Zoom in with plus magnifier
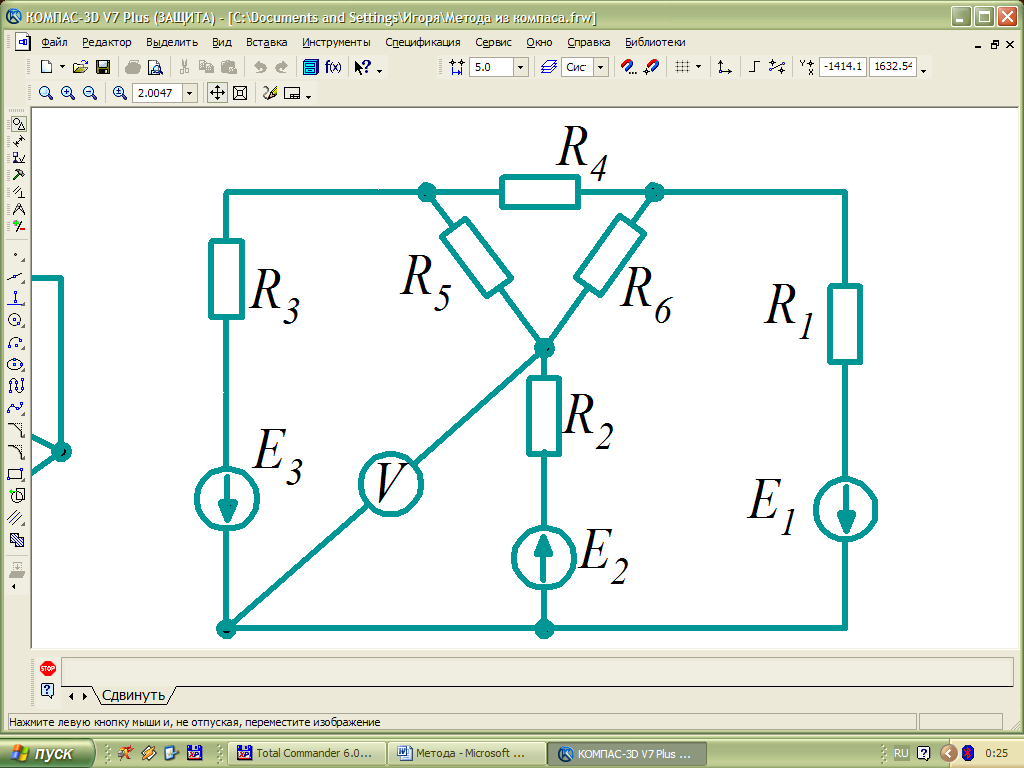The height and width of the screenshot is (768, 1024). [x=67, y=93]
